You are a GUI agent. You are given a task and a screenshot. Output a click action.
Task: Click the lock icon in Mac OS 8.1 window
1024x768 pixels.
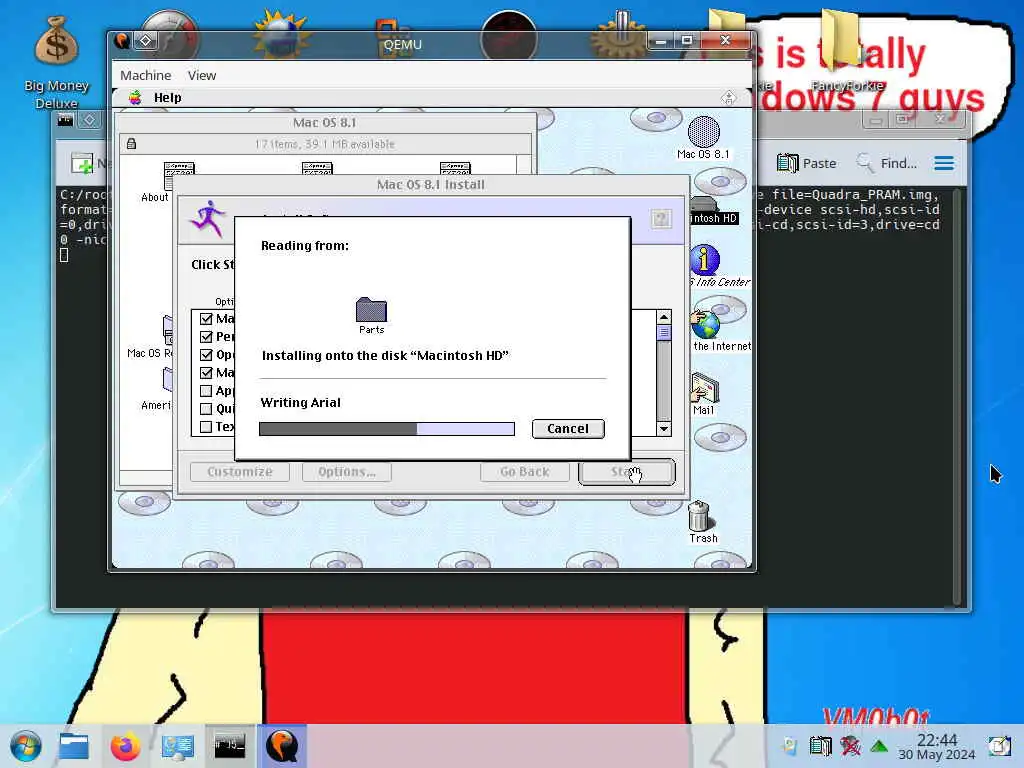pos(131,144)
